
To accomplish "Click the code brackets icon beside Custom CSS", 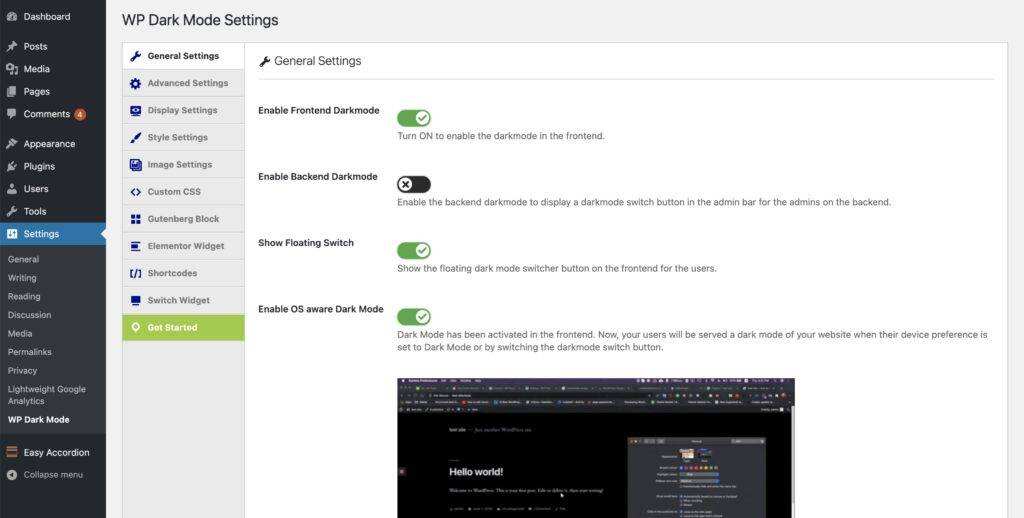I will coord(135,192).
